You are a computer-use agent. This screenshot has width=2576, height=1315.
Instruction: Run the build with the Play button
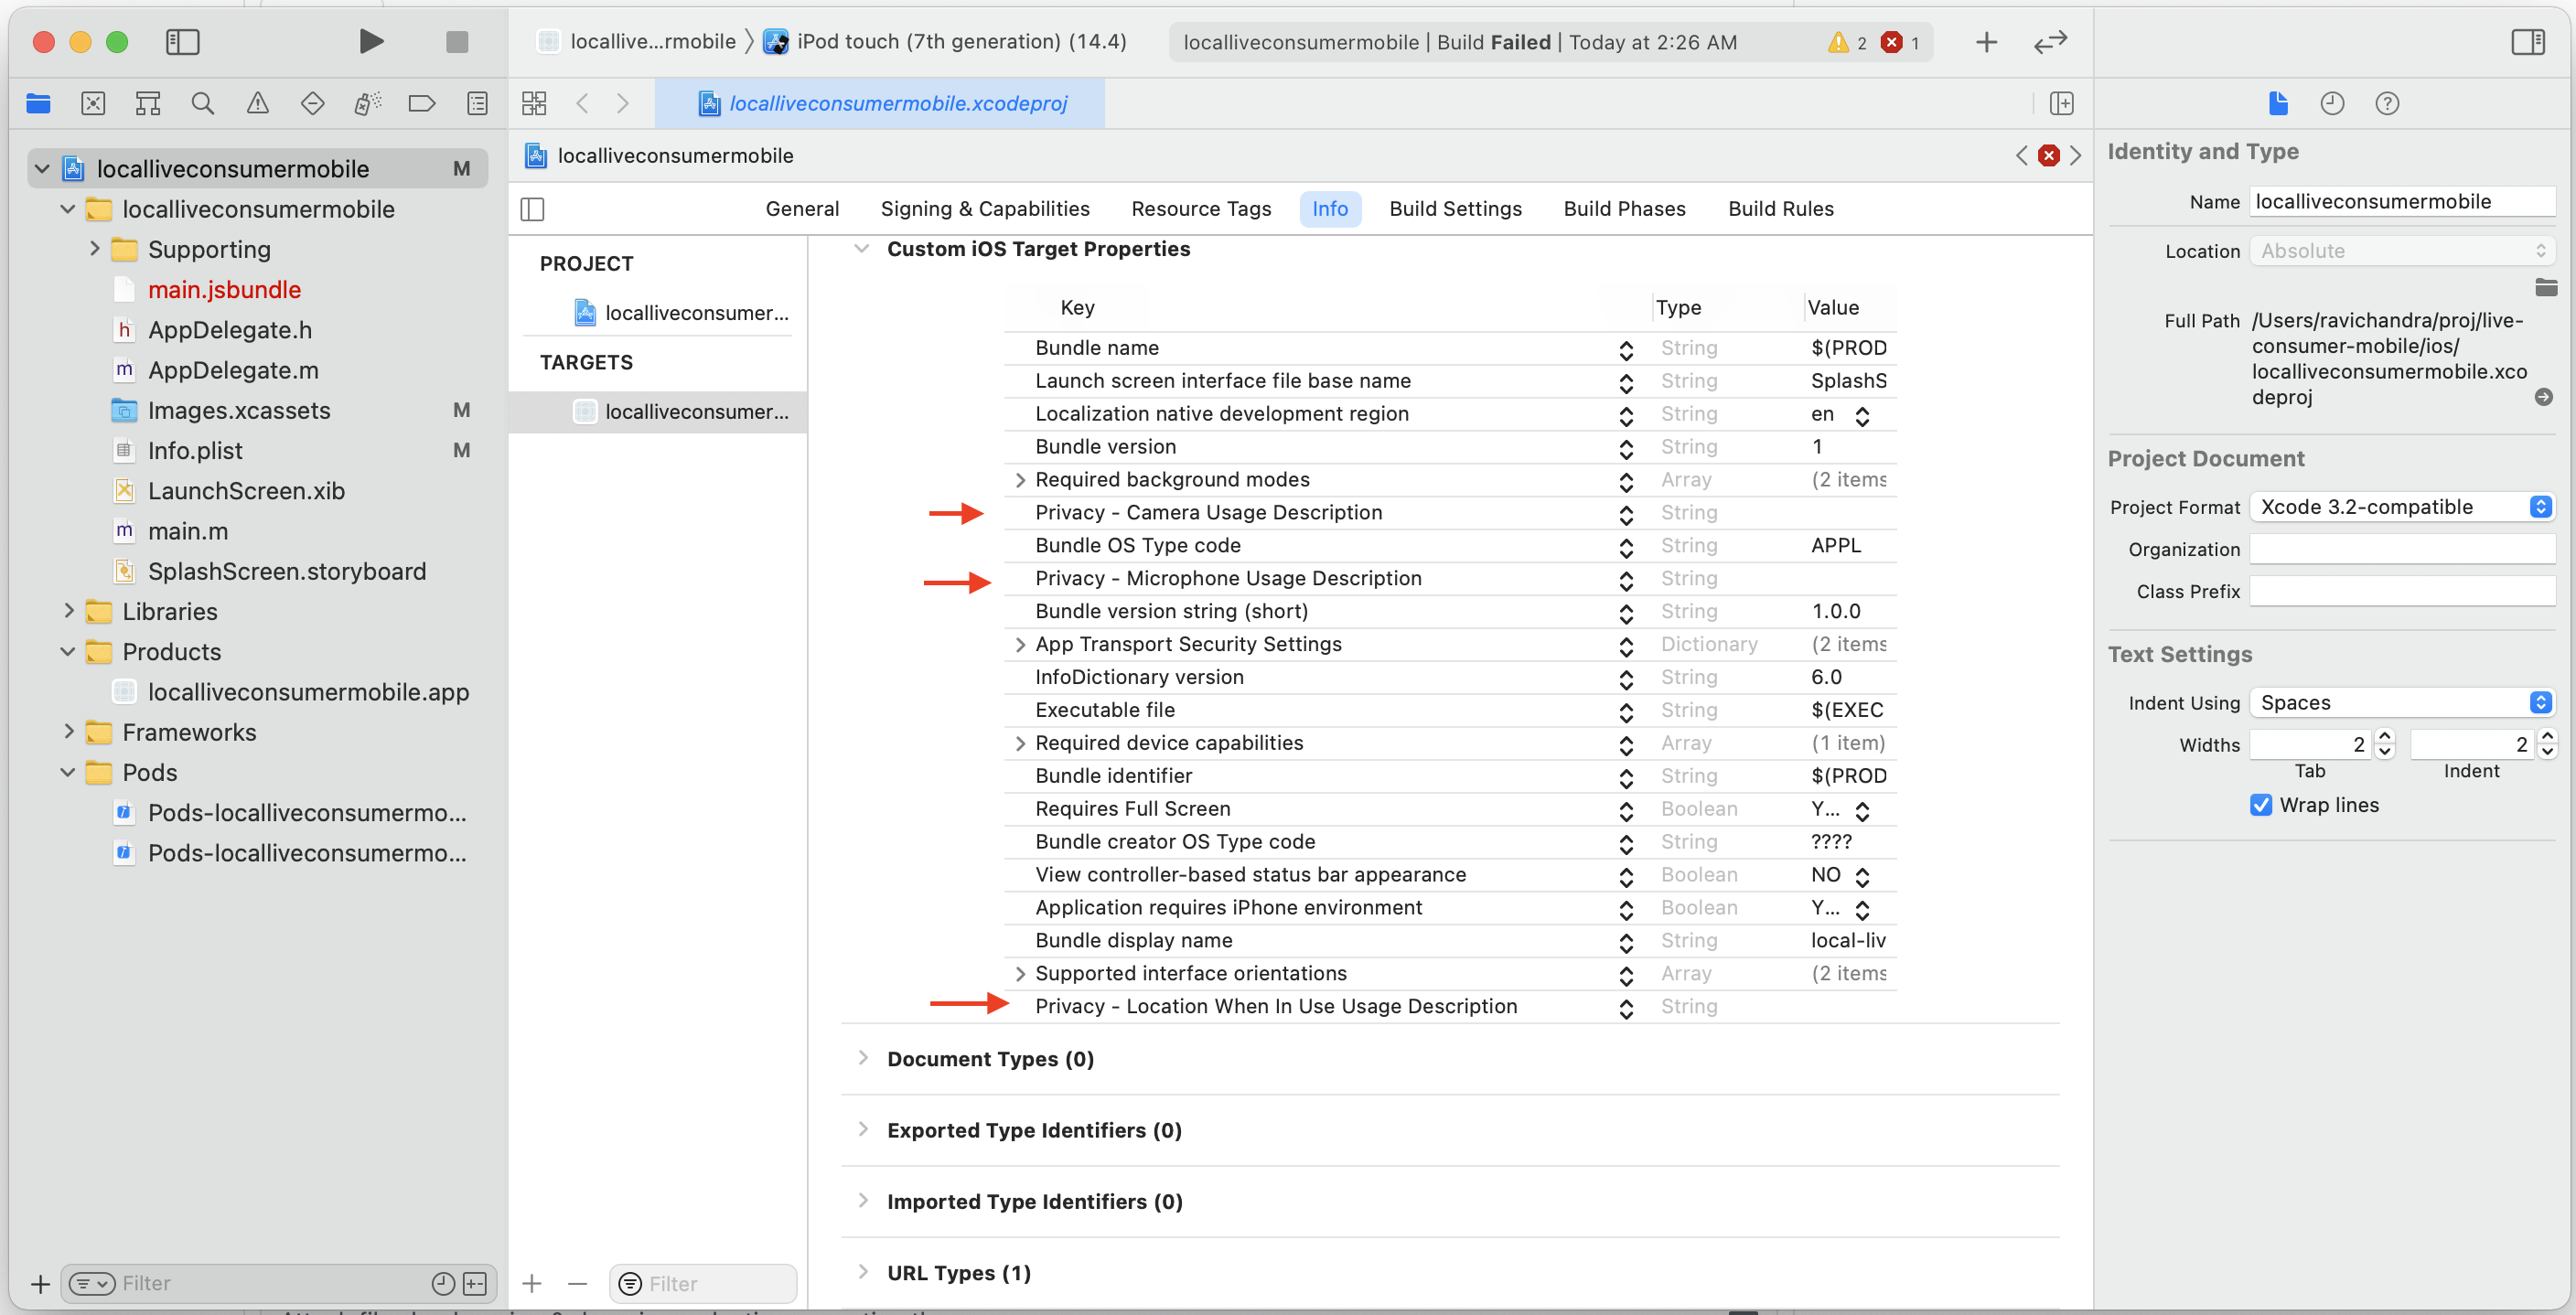(x=371, y=42)
